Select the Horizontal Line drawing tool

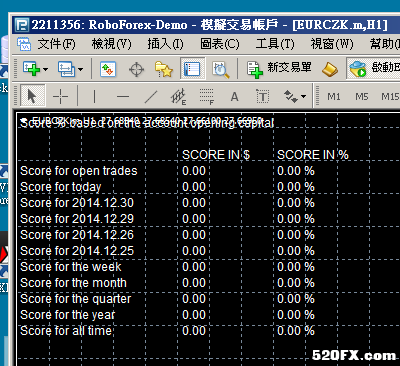pos(123,97)
